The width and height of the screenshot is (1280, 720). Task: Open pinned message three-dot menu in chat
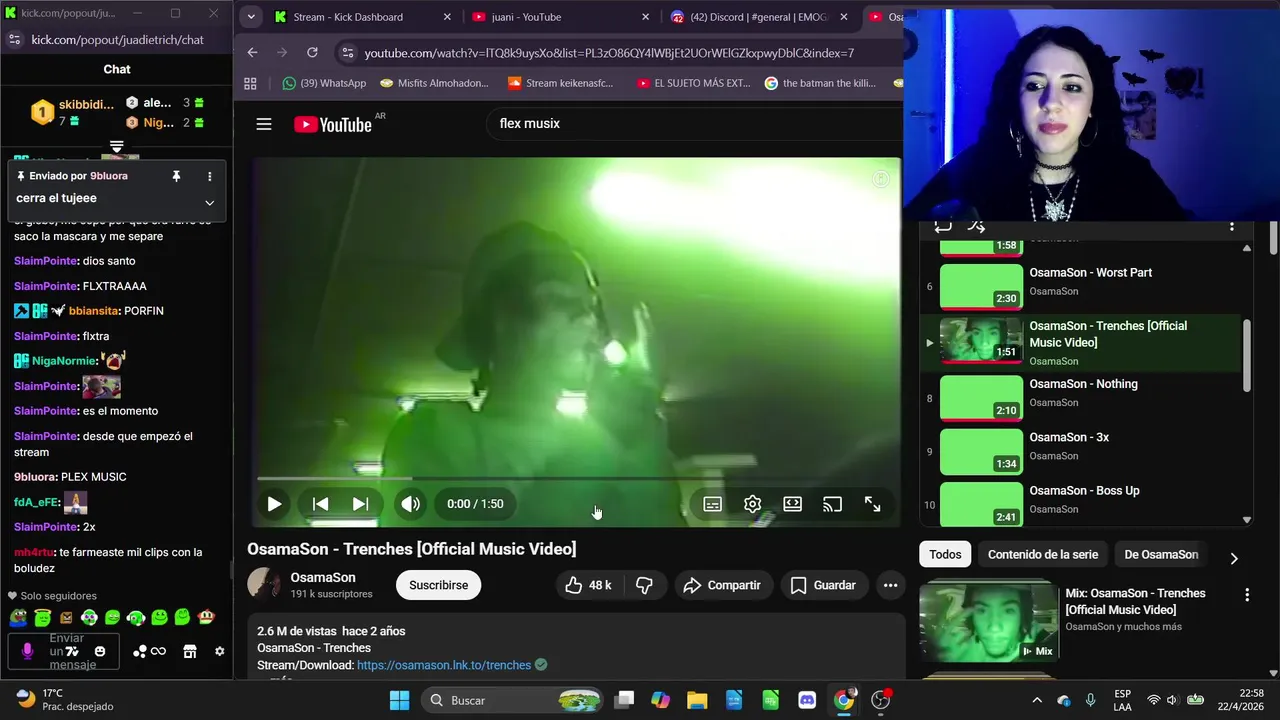coord(209,176)
